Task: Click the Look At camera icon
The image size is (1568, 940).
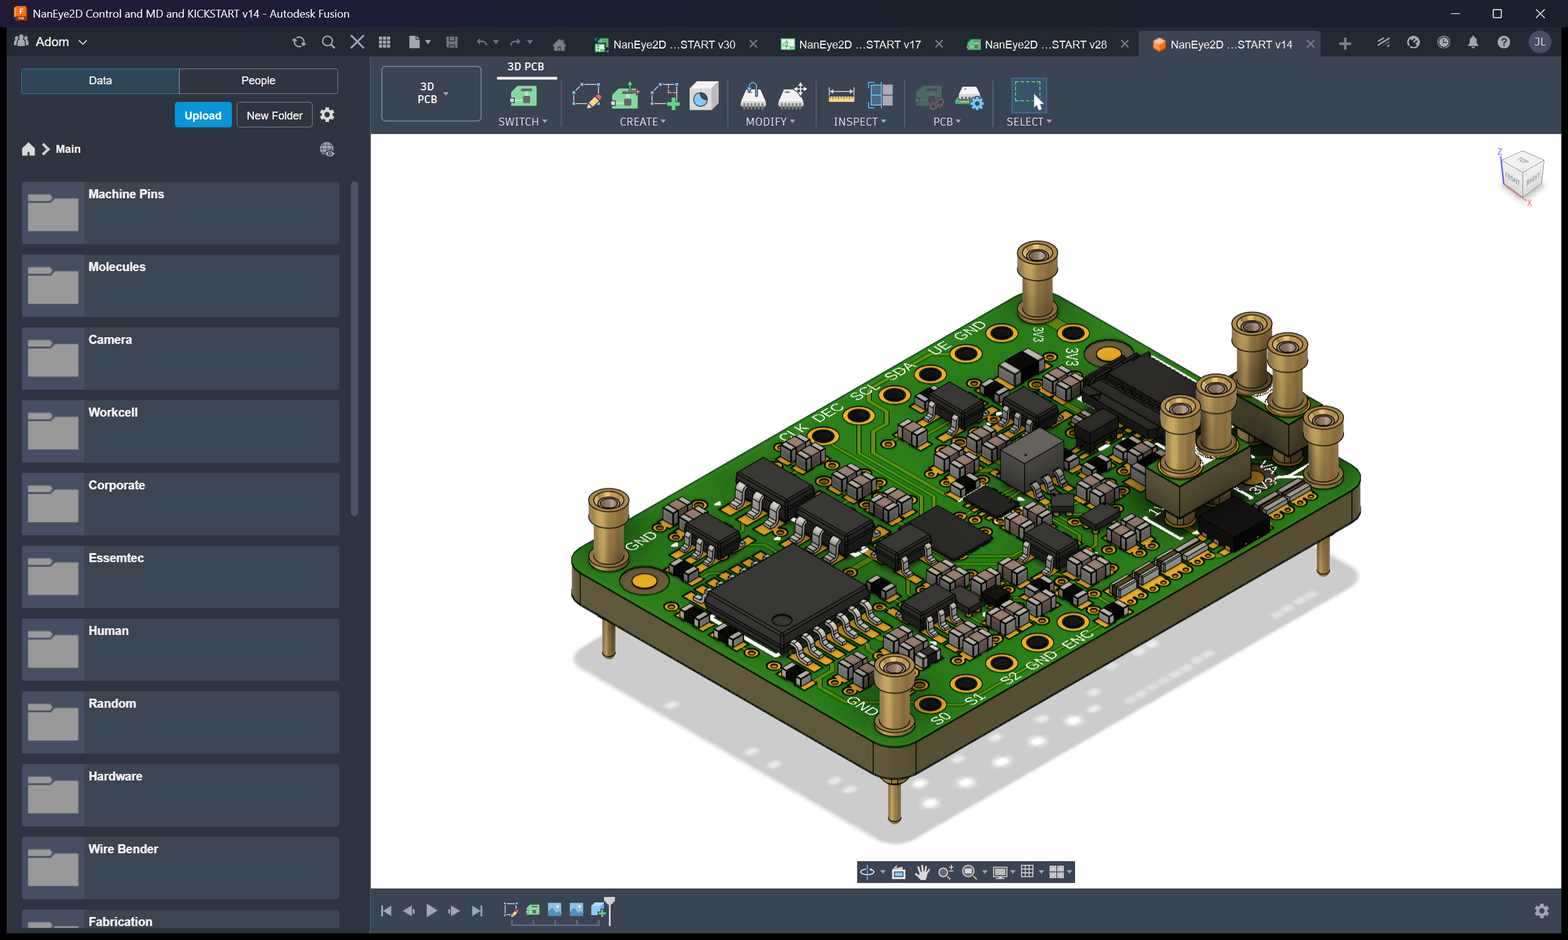Action: click(898, 872)
